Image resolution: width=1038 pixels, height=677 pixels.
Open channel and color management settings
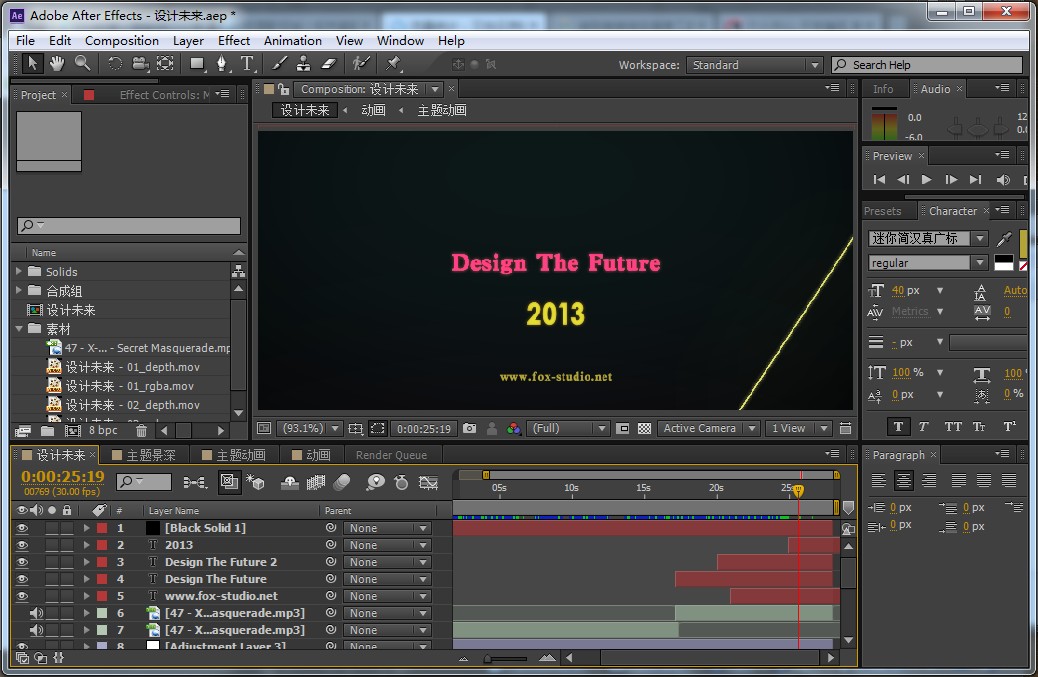coord(513,428)
